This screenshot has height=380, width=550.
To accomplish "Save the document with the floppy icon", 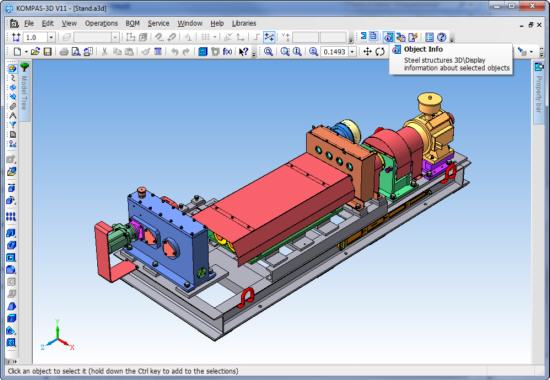I will pos(47,52).
